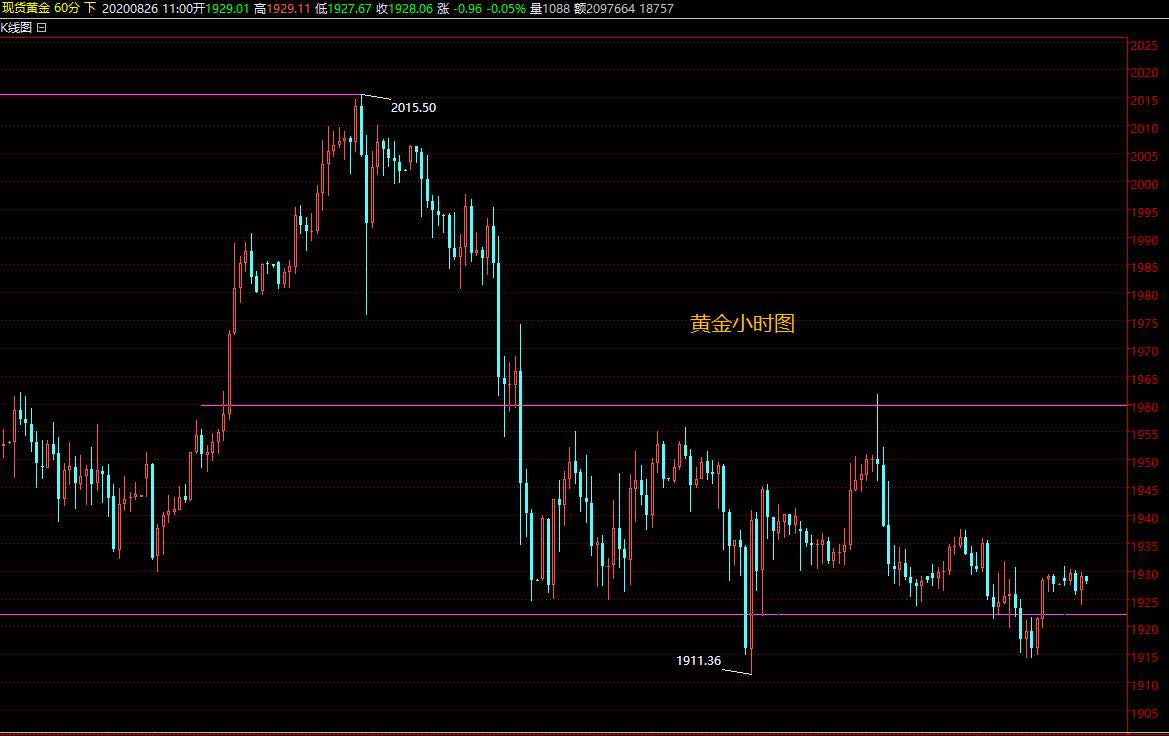Click the change value -0.96
This screenshot has height=736, width=1169.
click(467, 8)
